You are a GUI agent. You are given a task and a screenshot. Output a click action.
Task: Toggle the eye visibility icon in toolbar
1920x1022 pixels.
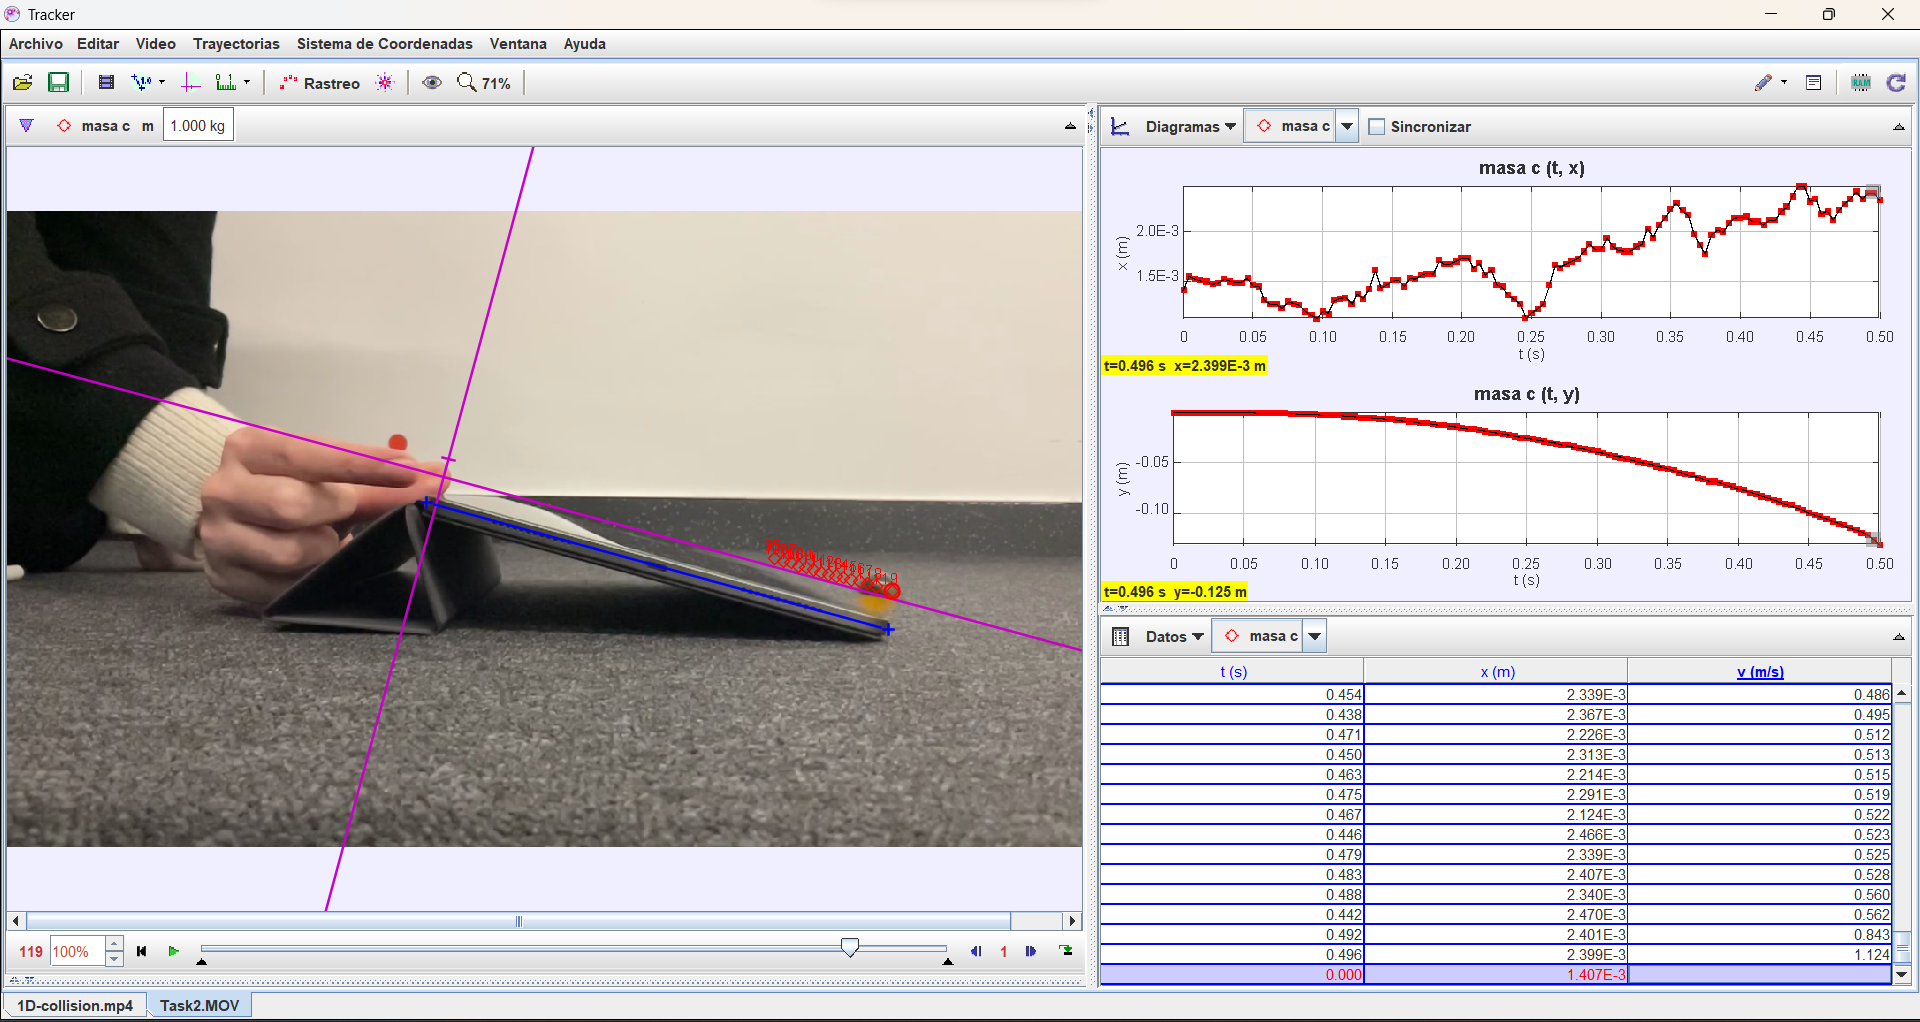(432, 83)
